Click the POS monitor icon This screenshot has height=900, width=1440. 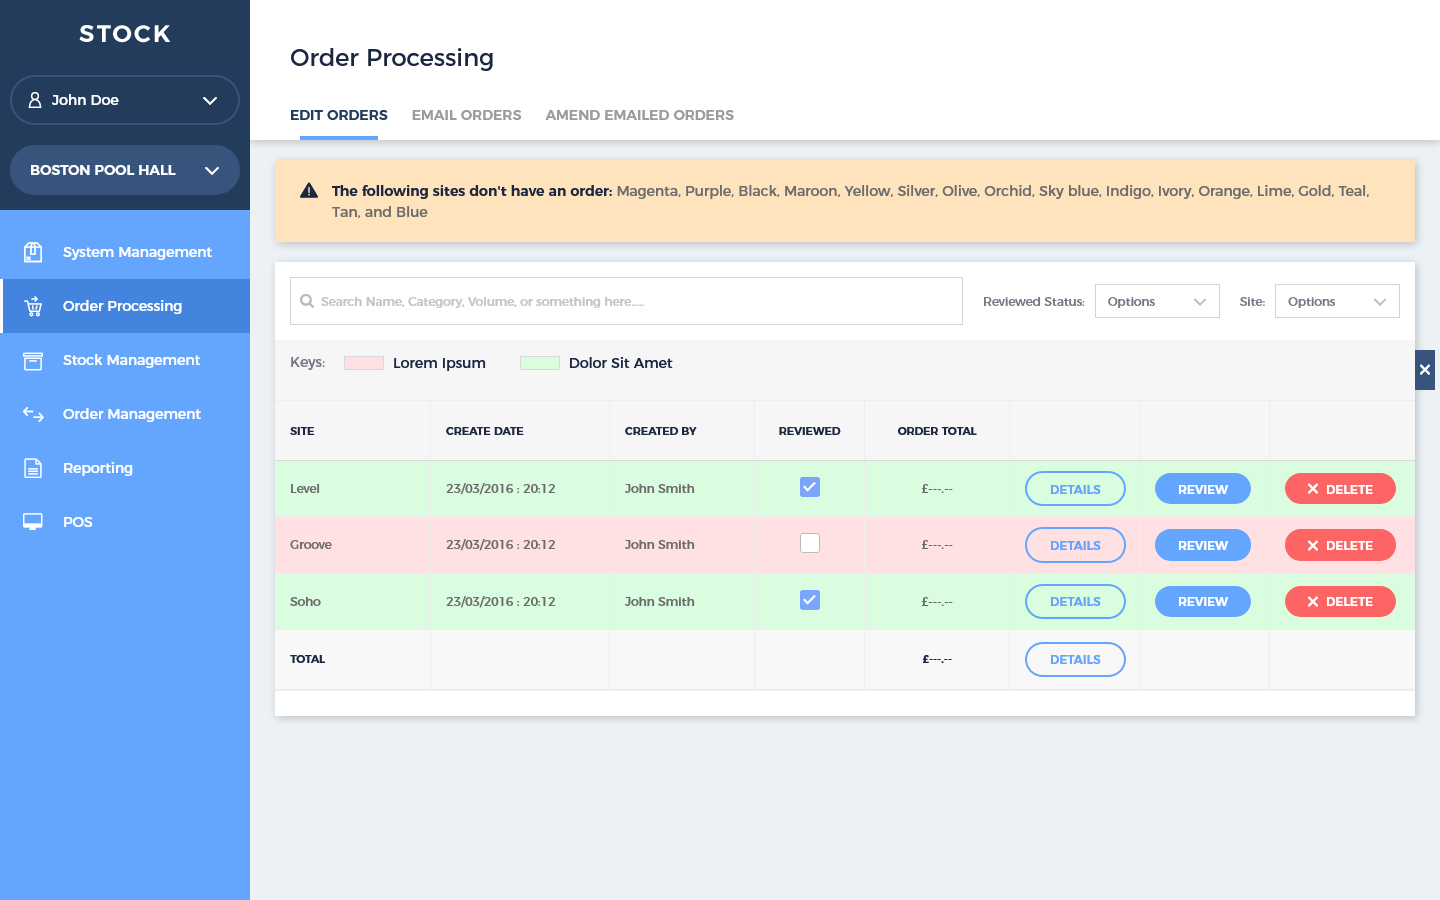pyautogui.click(x=33, y=522)
